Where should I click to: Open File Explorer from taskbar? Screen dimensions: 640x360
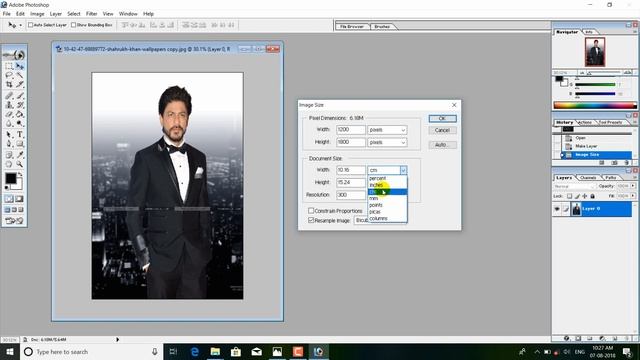coord(216,352)
